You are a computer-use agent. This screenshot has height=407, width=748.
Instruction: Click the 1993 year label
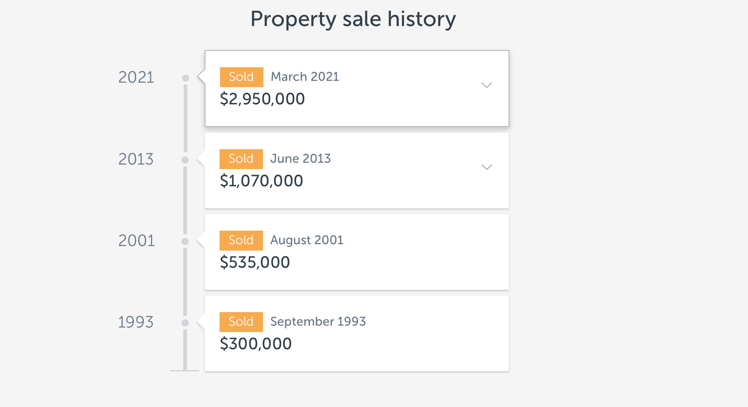(136, 323)
